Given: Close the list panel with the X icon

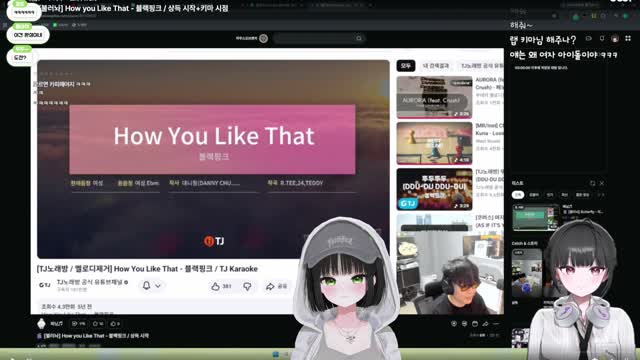Looking at the screenshot, I should click(x=602, y=183).
